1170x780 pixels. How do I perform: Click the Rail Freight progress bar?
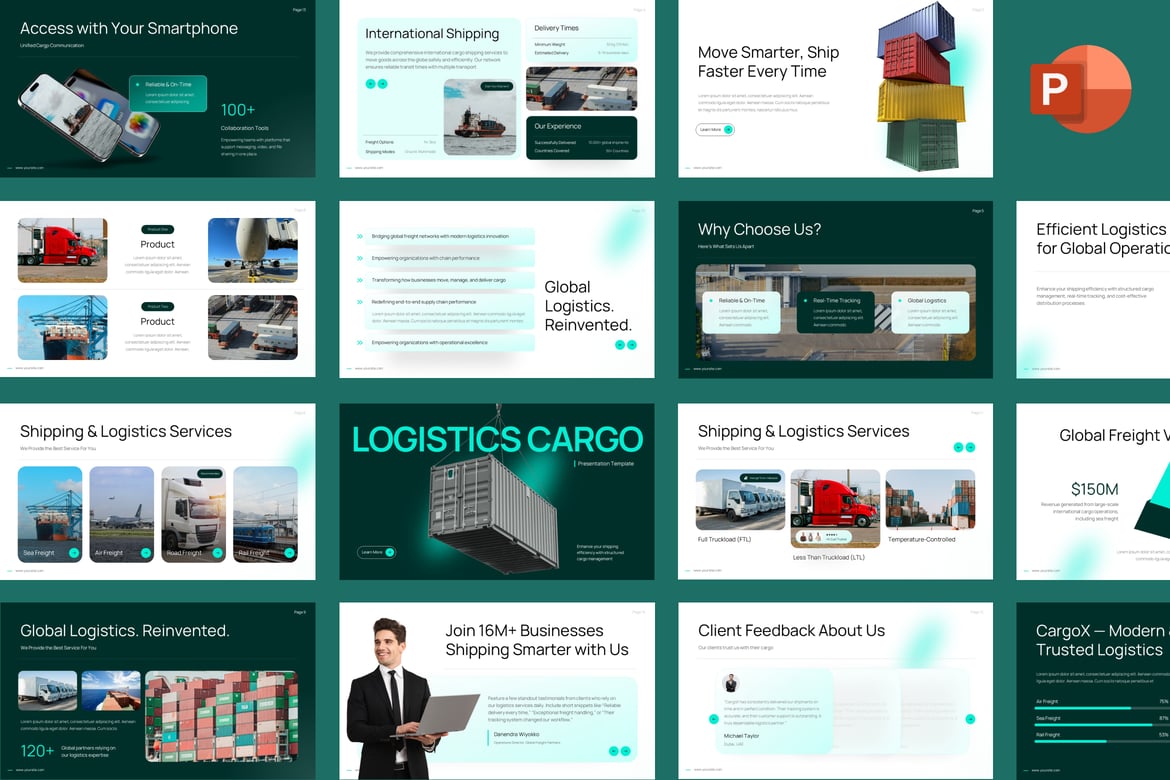pos(1101,741)
